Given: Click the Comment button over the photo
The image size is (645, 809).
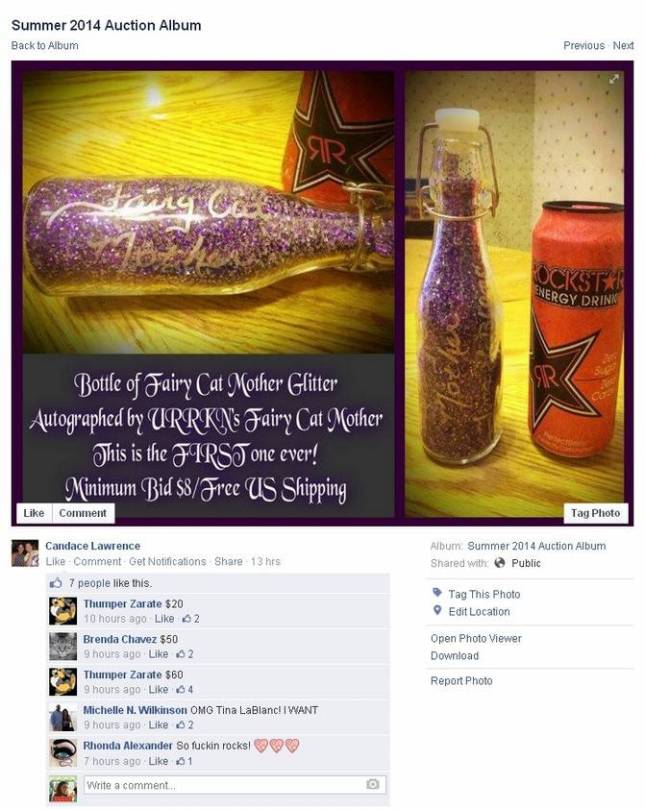Looking at the screenshot, I should [x=83, y=513].
